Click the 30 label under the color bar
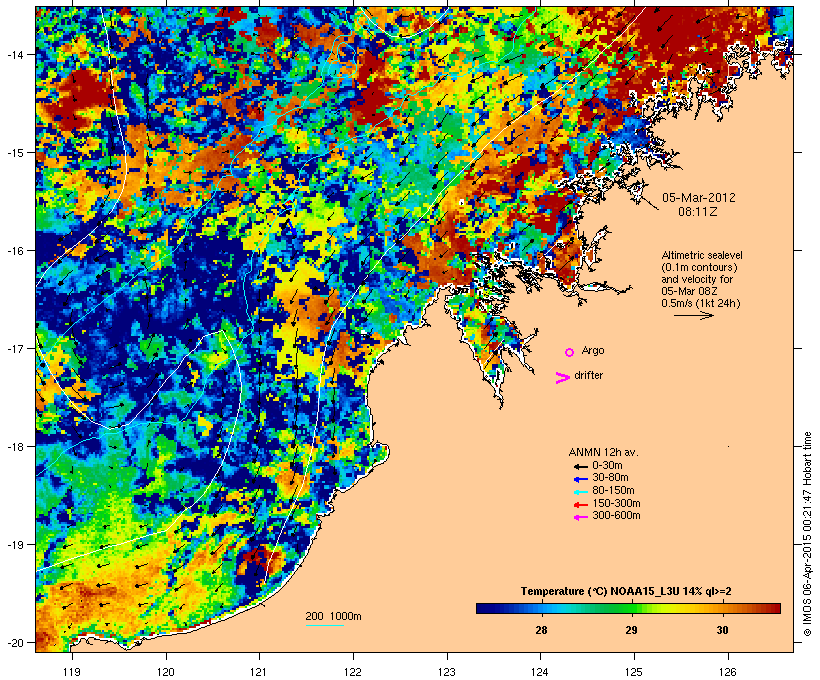 pos(722,630)
